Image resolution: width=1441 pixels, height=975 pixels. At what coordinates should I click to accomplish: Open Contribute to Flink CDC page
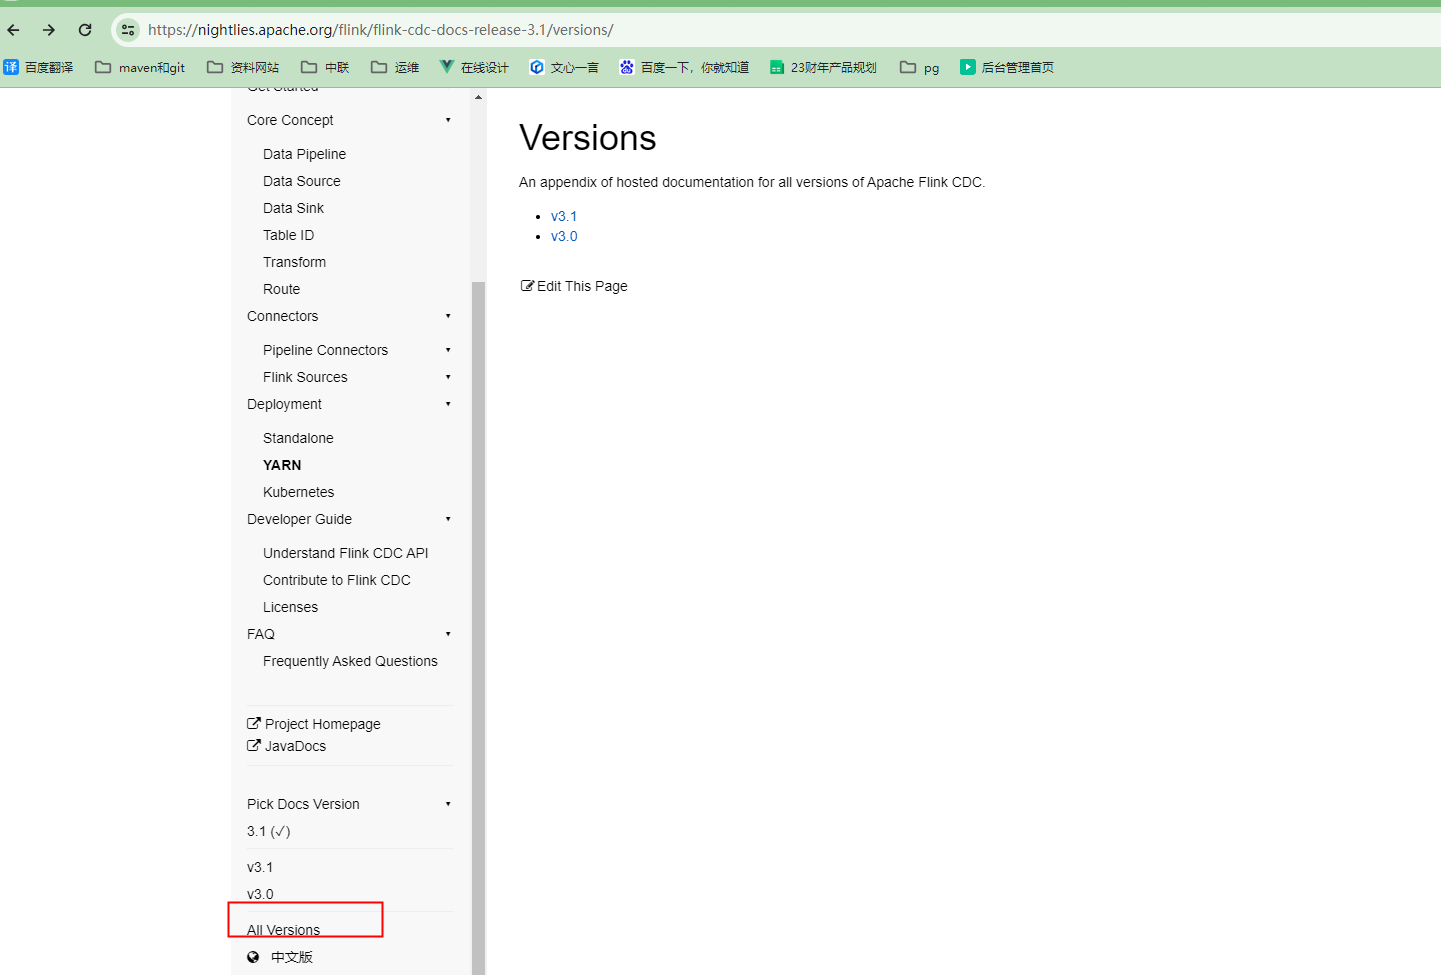336,580
